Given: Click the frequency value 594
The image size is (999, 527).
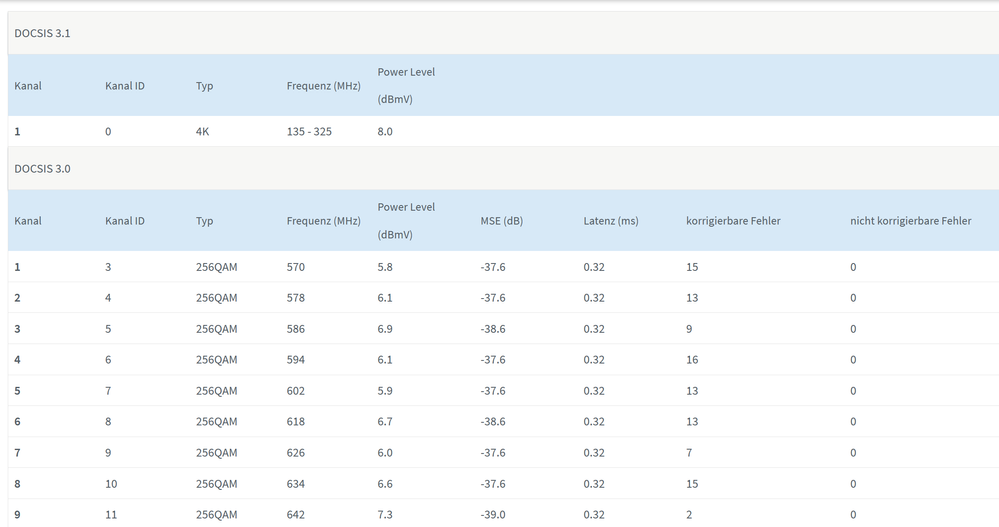Looking at the screenshot, I should point(296,360).
